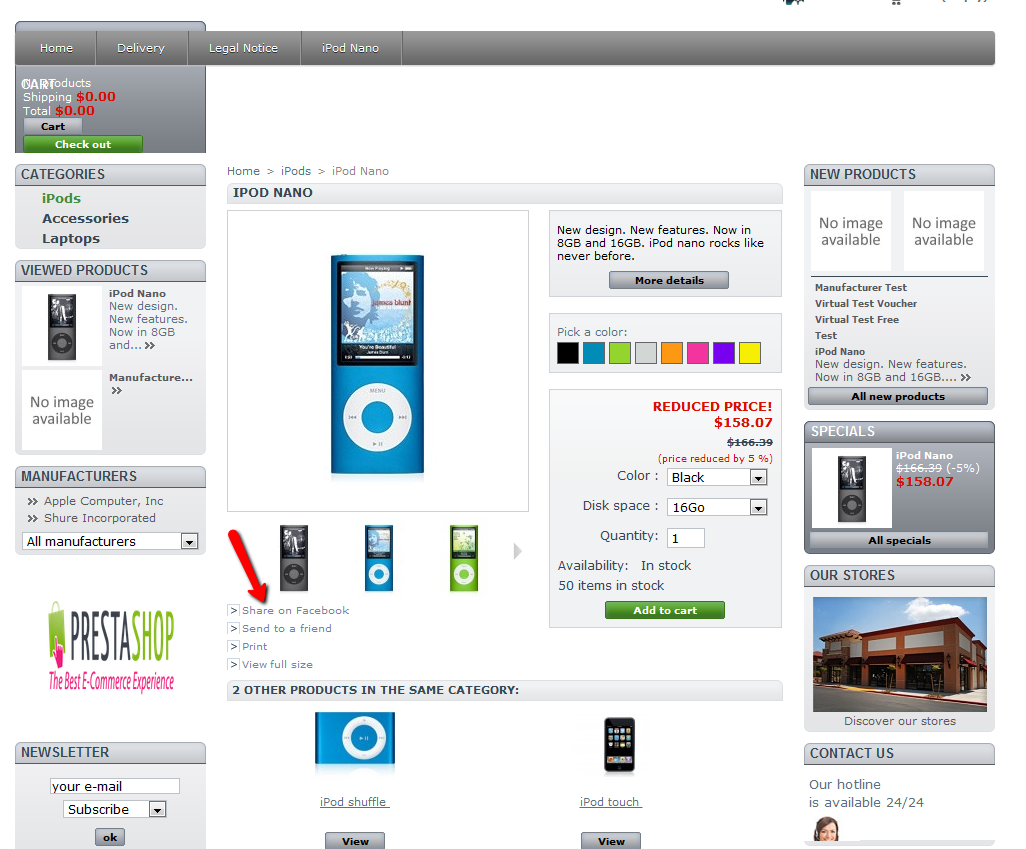Expand the Disk space dropdown showing 16Go
Screen dimensions: 1026x849
[x=717, y=507]
